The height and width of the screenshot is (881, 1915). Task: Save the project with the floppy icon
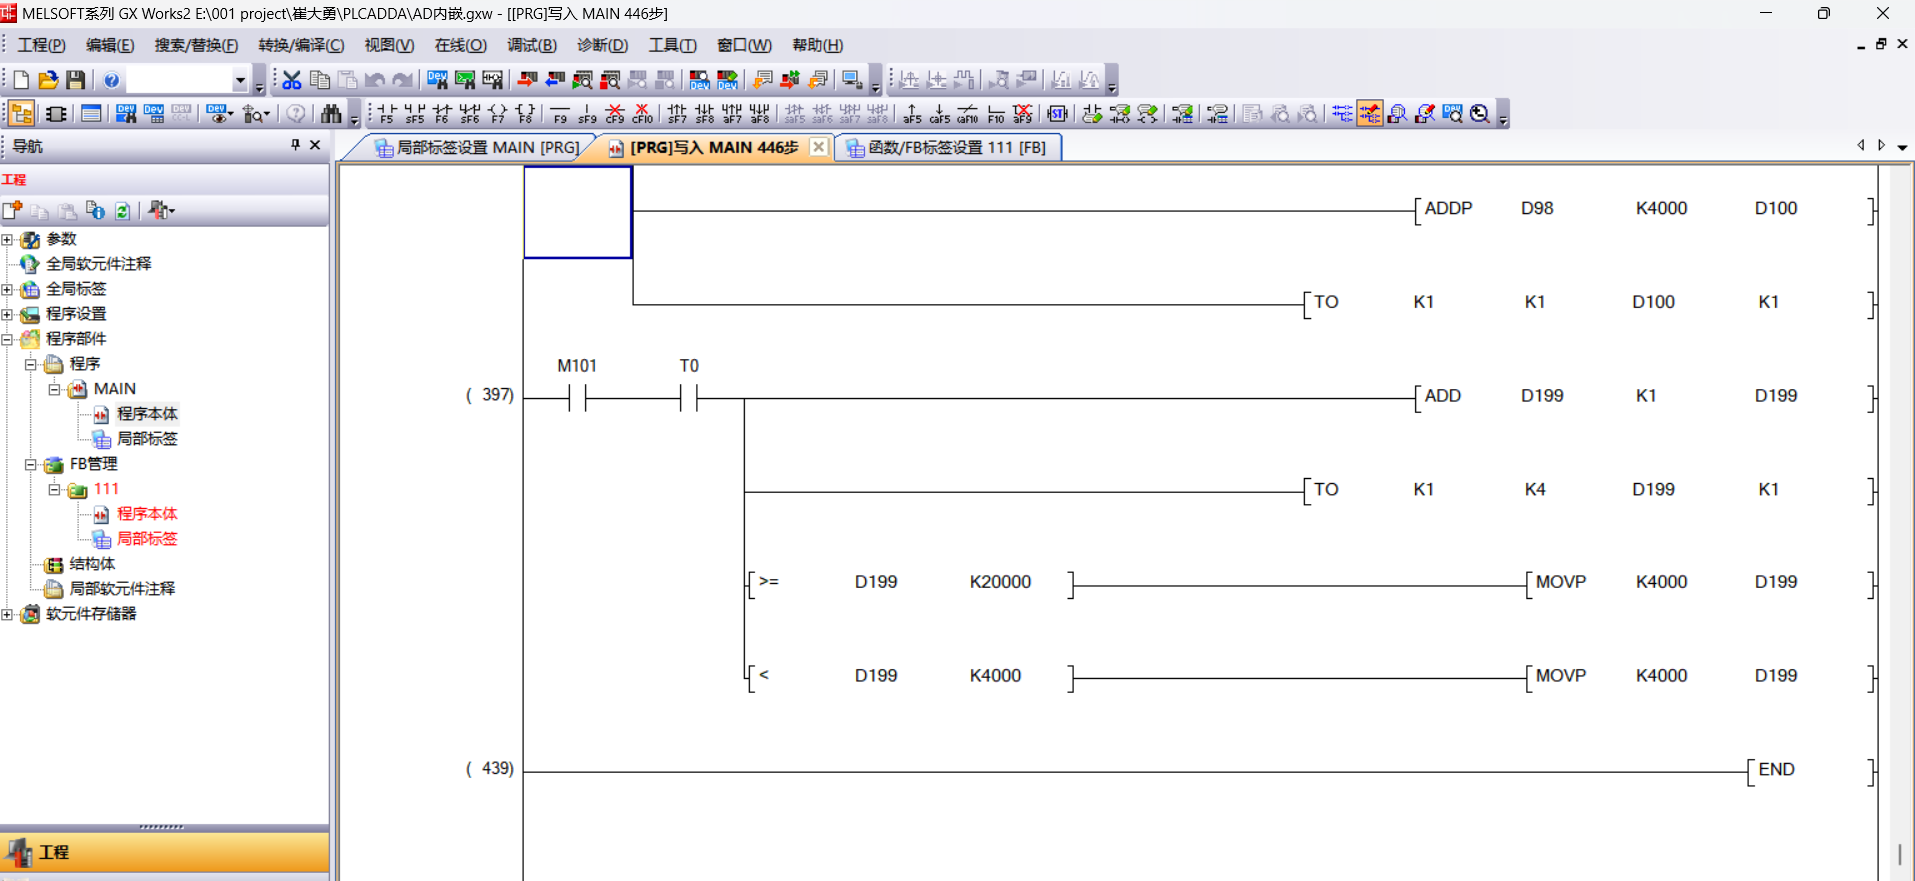[75, 80]
